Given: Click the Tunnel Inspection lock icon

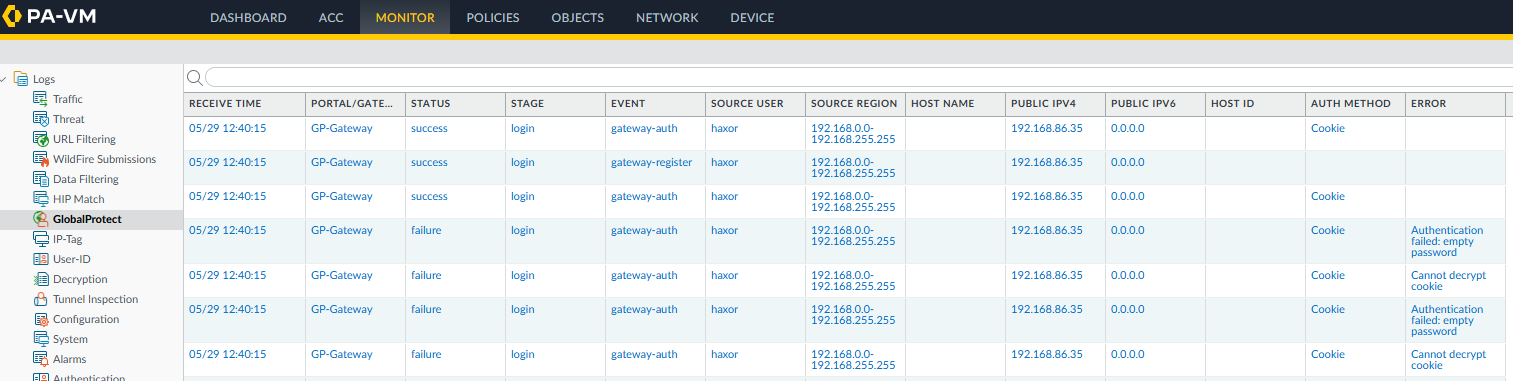Looking at the screenshot, I should pyautogui.click(x=41, y=299).
